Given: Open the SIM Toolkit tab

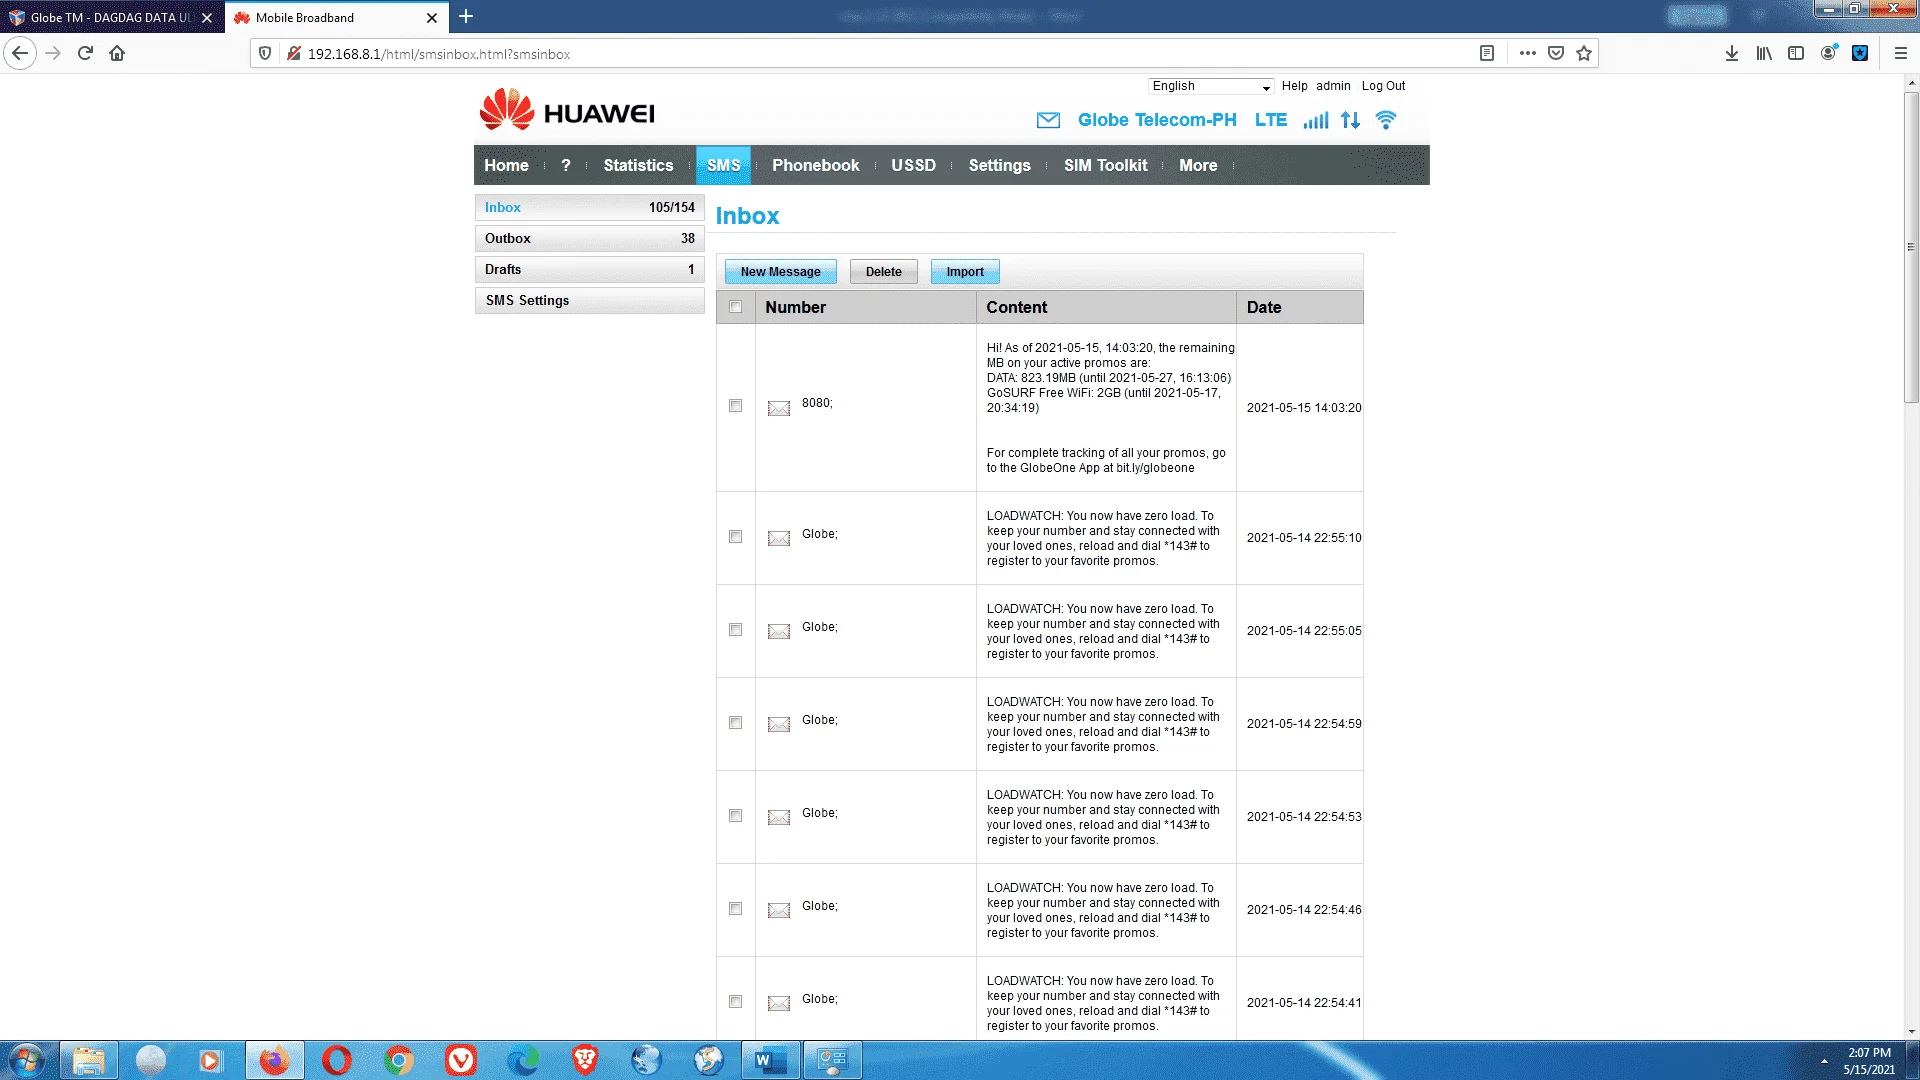Looking at the screenshot, I should 1105,165.
